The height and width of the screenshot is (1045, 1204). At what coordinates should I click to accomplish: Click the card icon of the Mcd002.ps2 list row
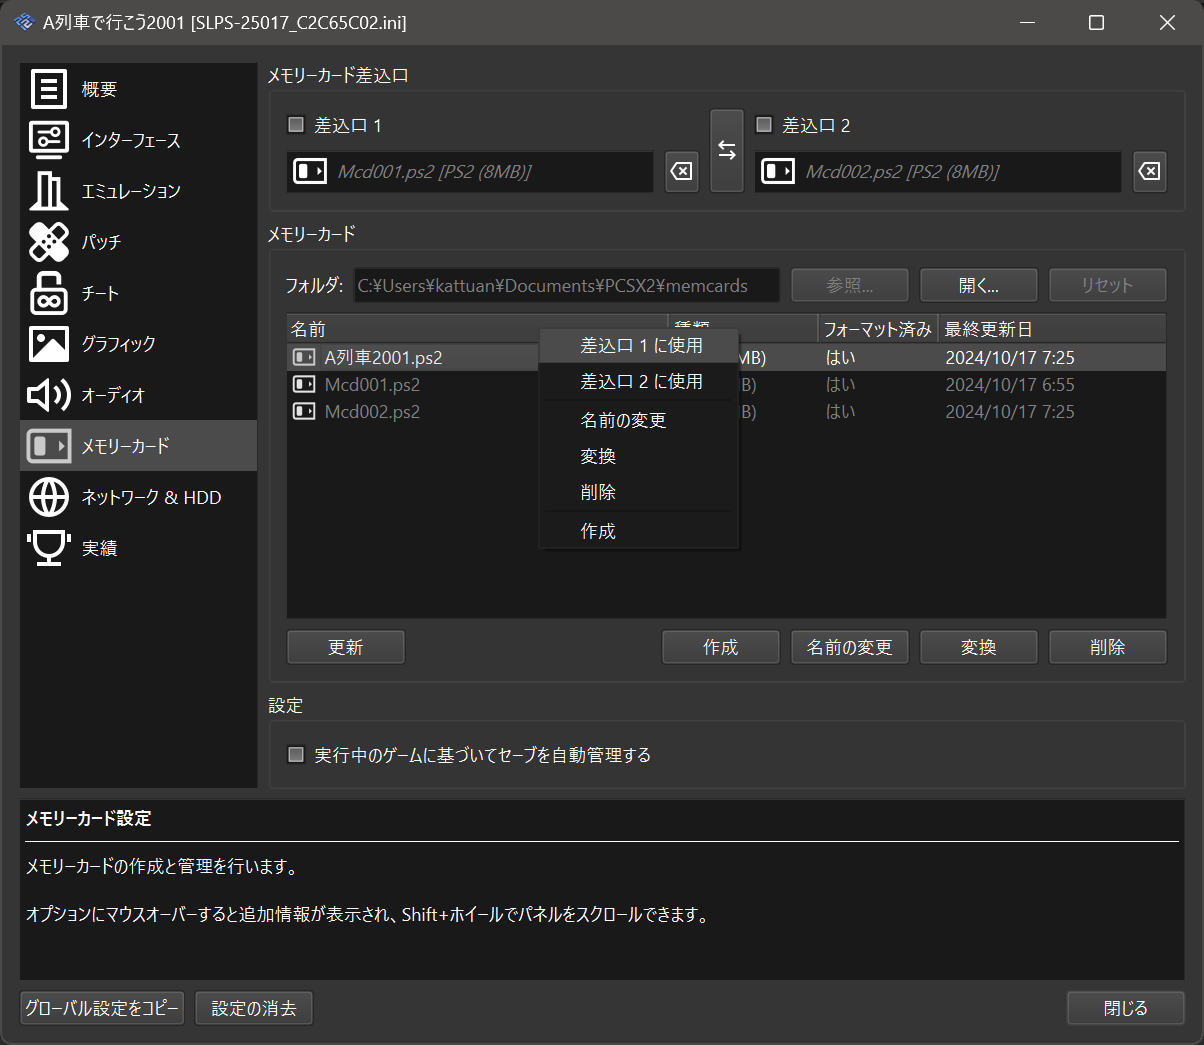tap(304, 411)
